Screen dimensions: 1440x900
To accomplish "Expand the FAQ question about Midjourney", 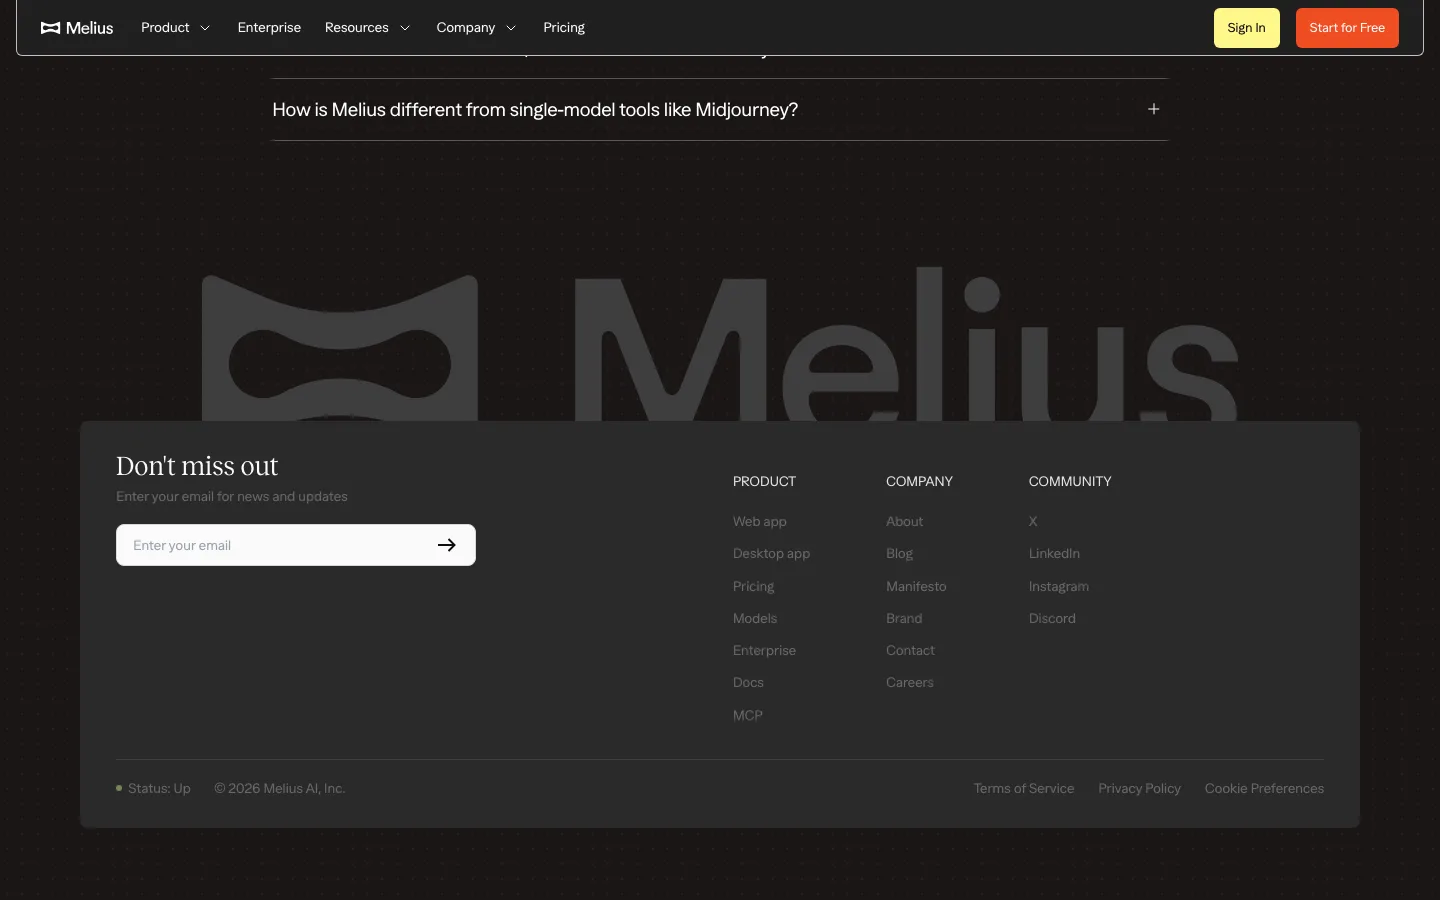I will (720, 109).
